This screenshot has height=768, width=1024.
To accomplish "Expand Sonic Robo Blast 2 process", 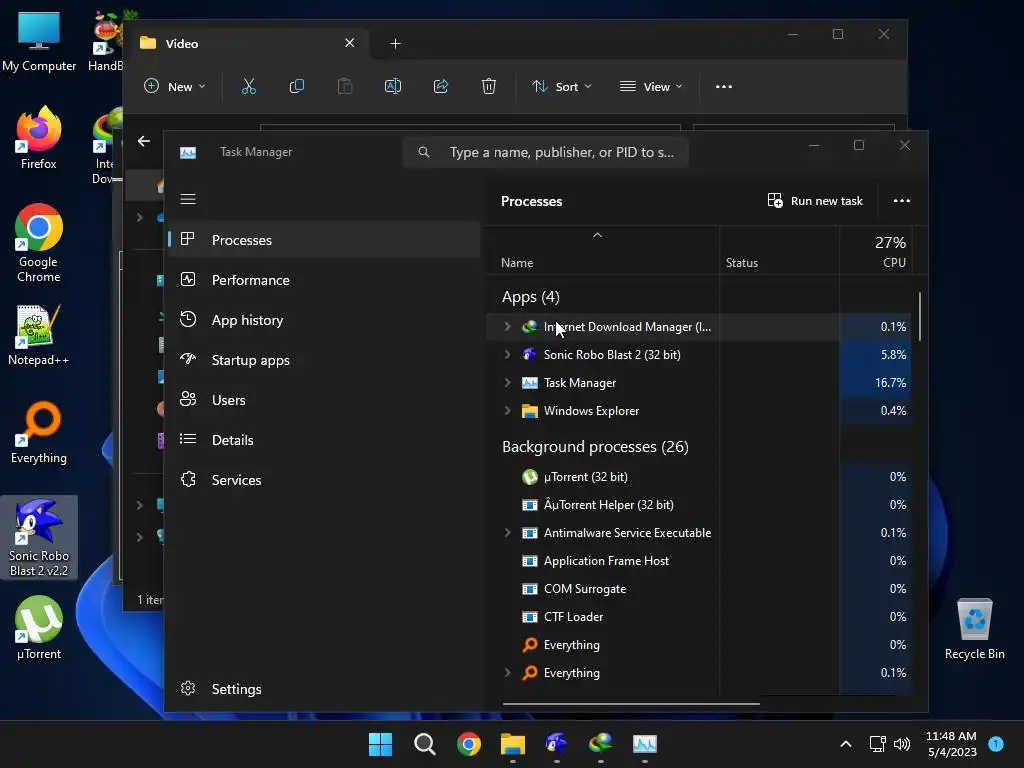I will pos(507,355).
